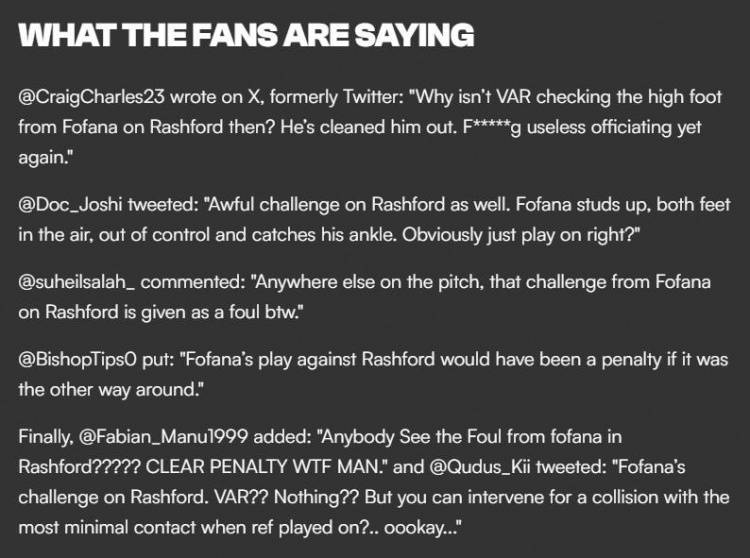The height and width of the screenshot is (558, 750).
Task: Click the word "Finally," in the last paragraph
Action: tap(46, 436)
